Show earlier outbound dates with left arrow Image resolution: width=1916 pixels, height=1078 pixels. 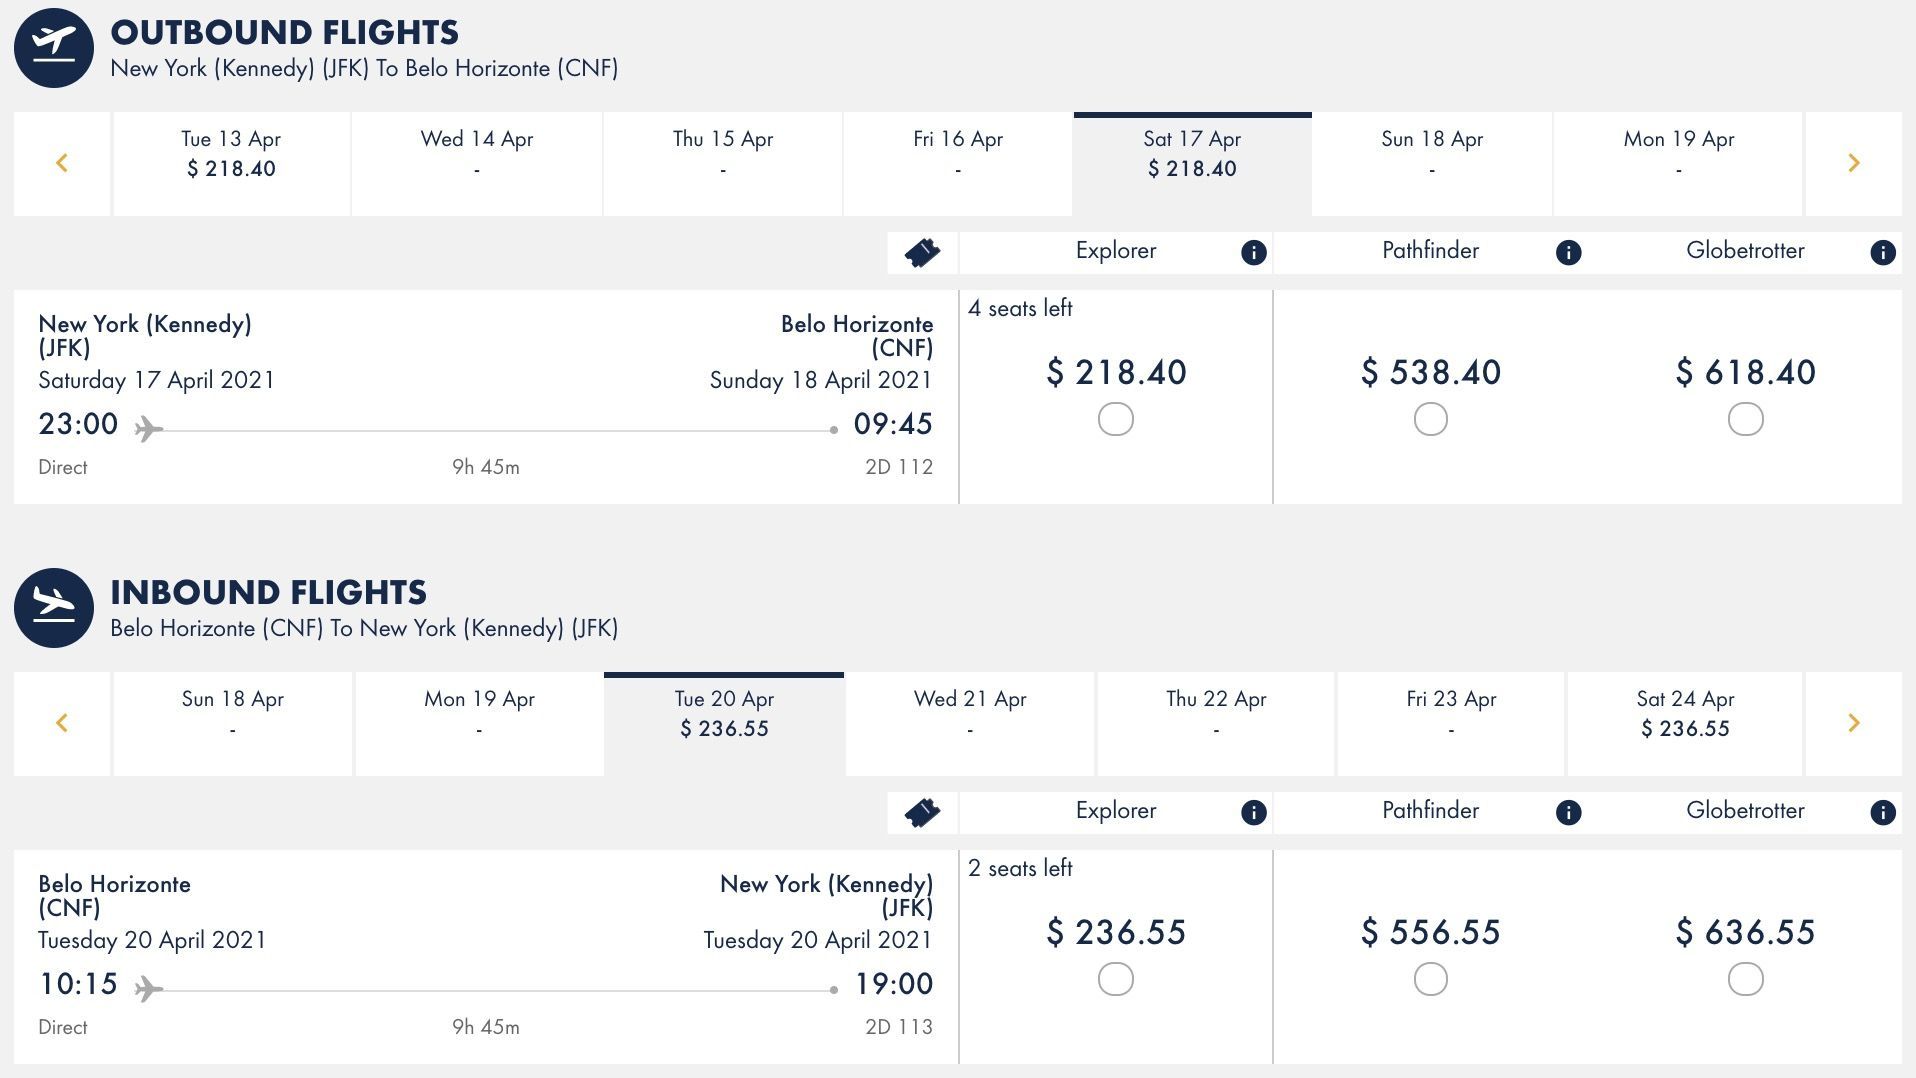(62, 163)
